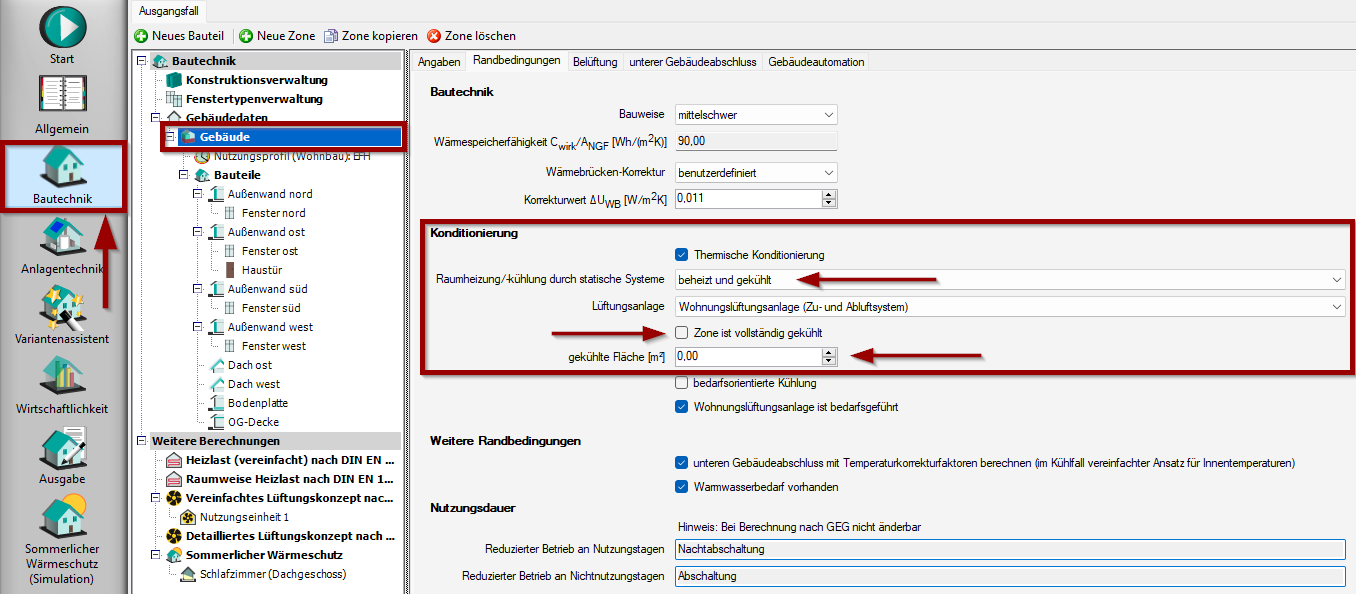Click the Zone kopieren button
This screenshot has width=1356, height=594.
pos(371,36)
